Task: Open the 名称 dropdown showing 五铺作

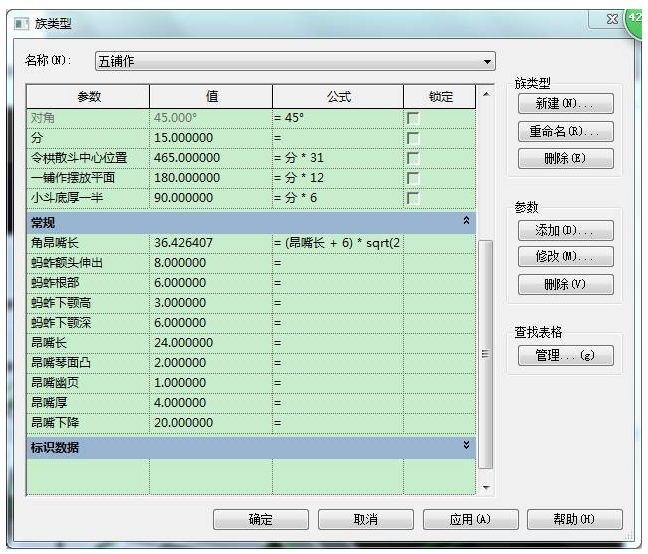Action: [x=295, y=62]
